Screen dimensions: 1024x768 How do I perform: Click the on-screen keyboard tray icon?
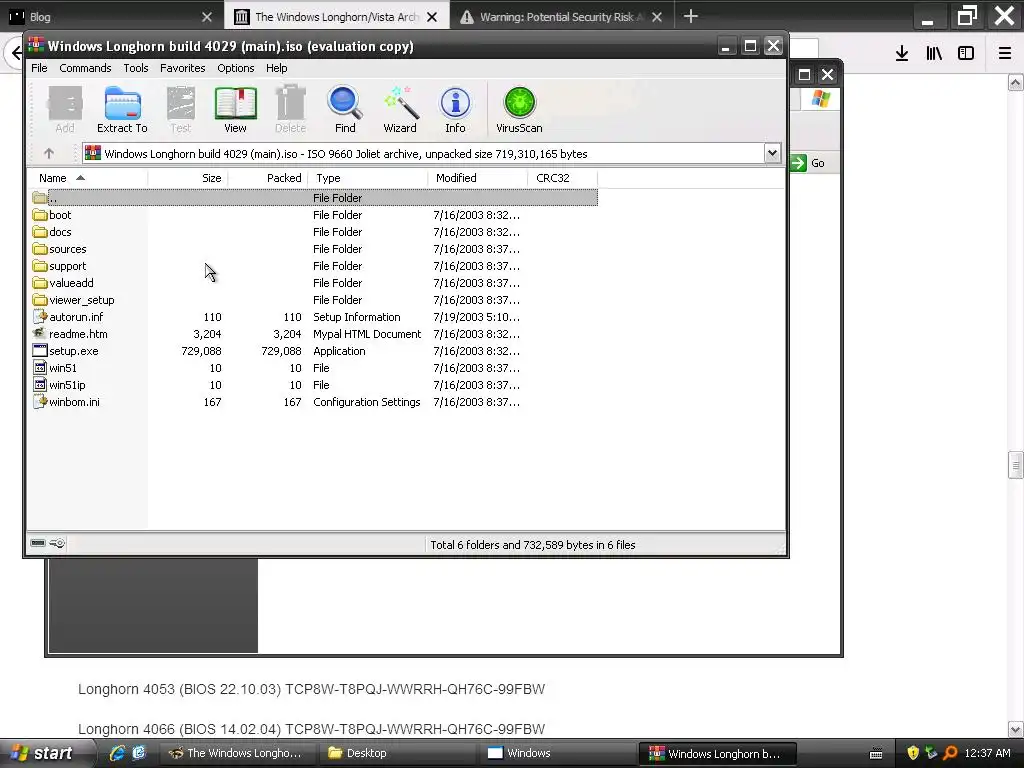[876, 754]
